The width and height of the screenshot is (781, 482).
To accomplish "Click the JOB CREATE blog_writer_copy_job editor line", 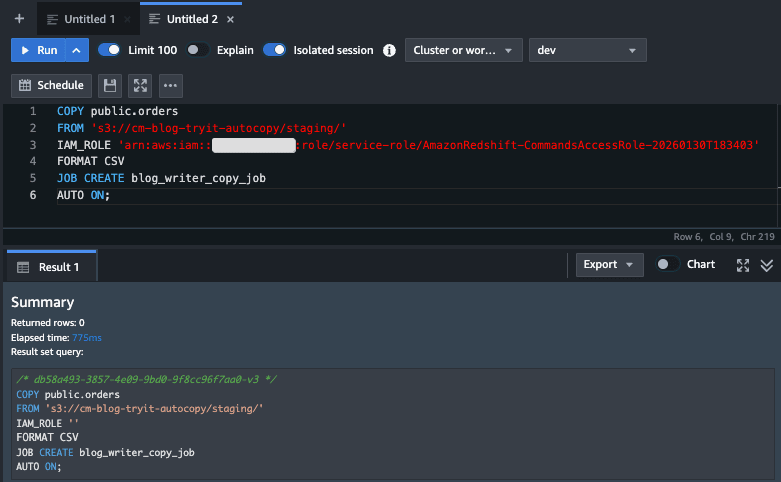I will pos(161,178).
